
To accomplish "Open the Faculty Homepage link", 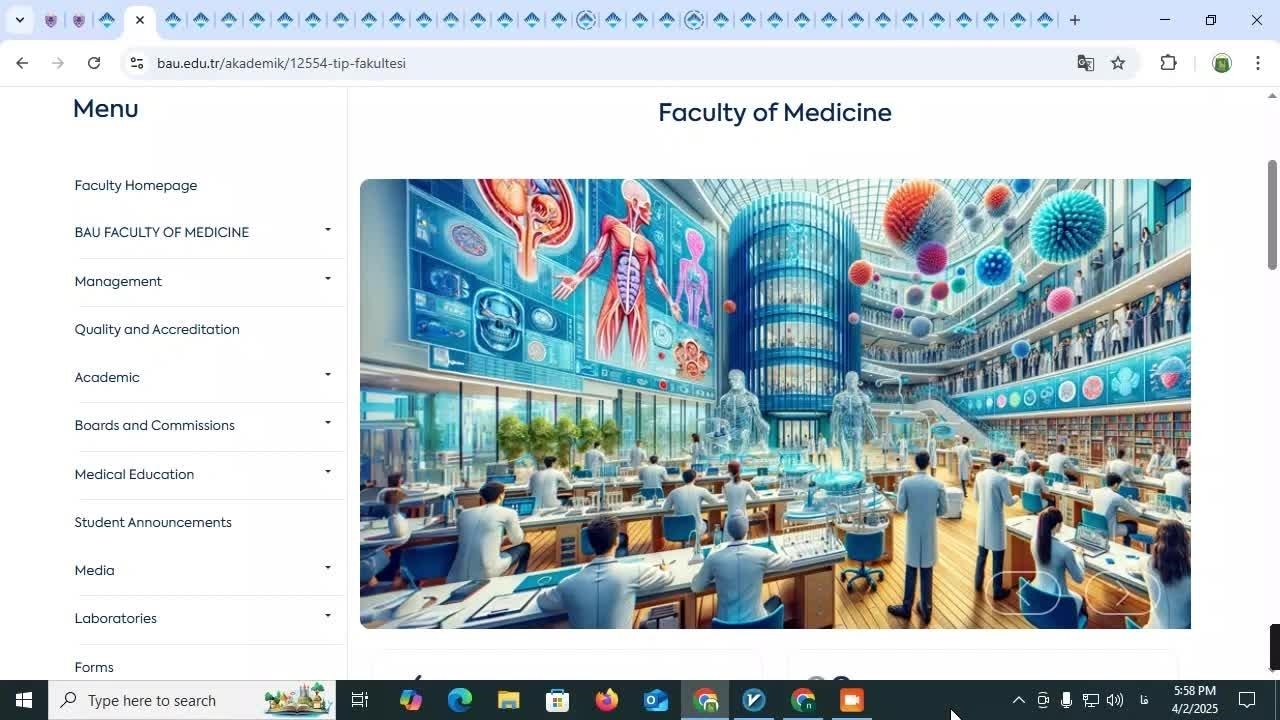I will [135, 185].
